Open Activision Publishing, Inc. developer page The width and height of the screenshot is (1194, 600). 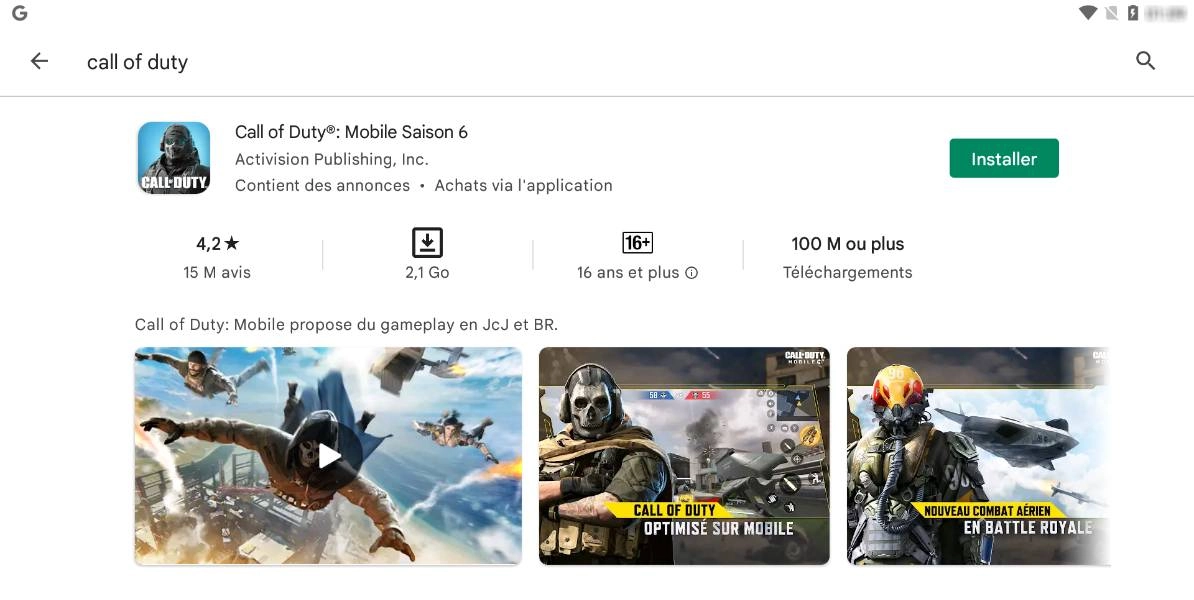(331, 159)
